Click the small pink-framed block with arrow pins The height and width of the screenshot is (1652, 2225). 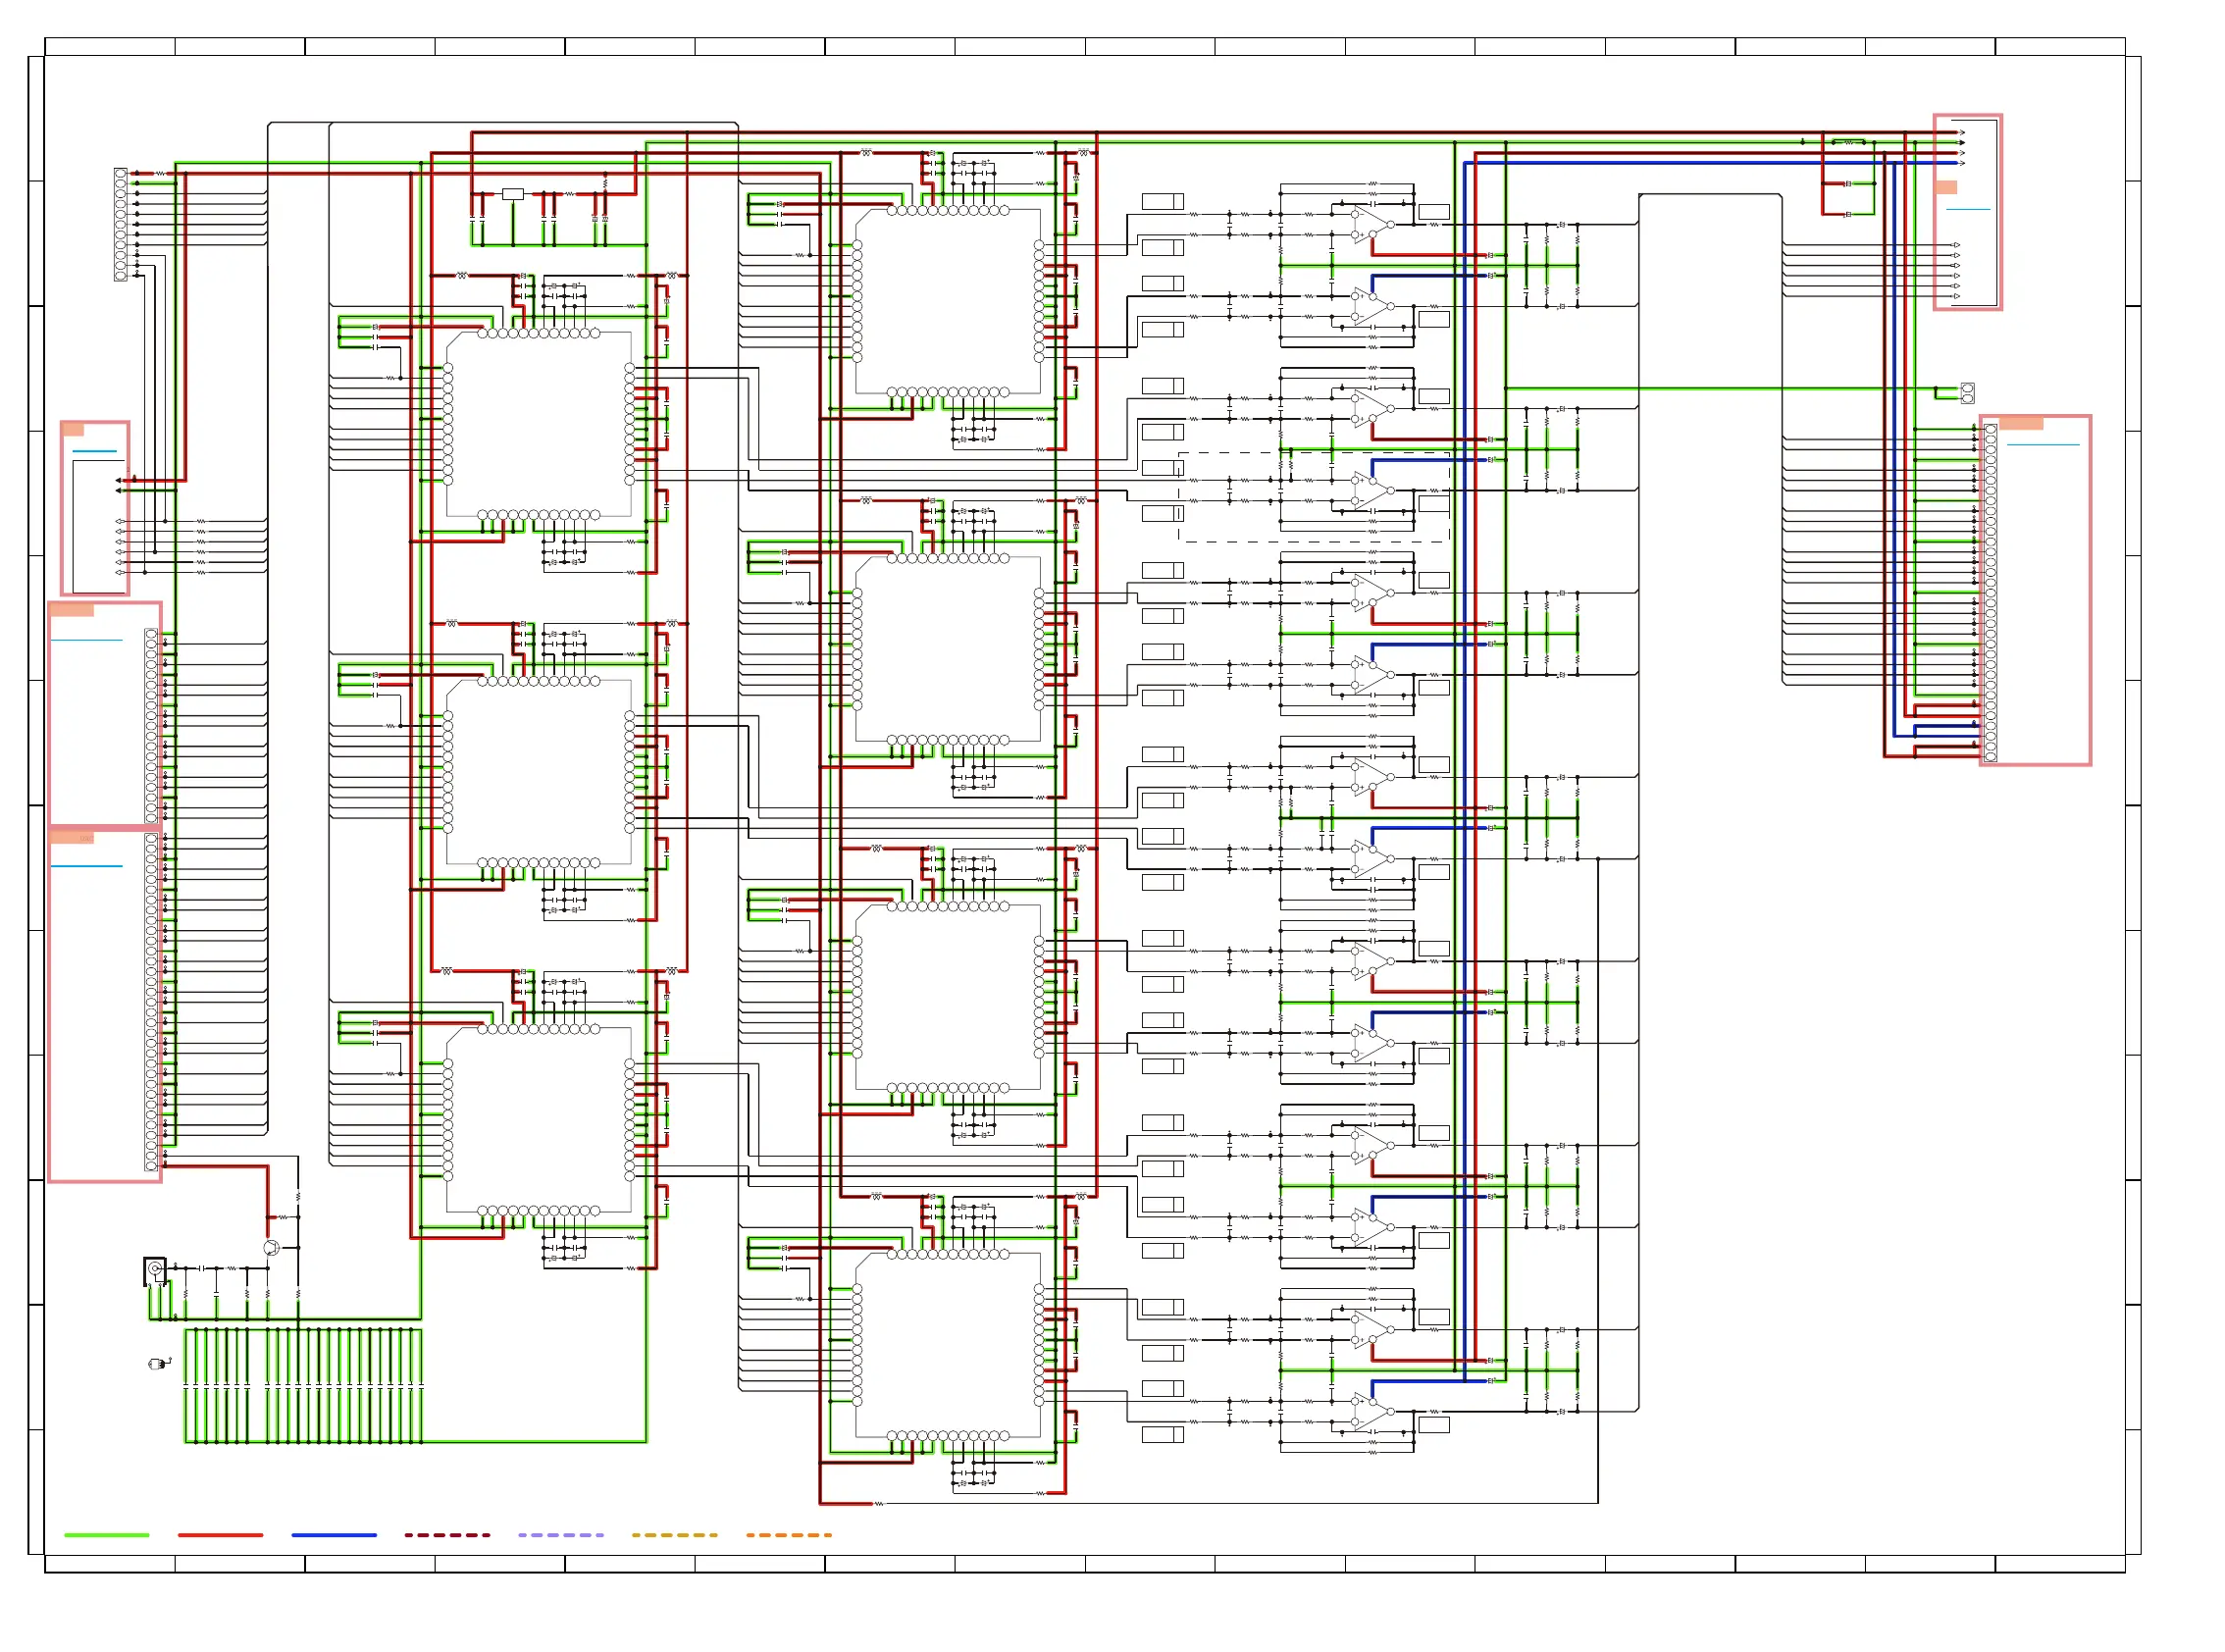click(x=95, y=508)
